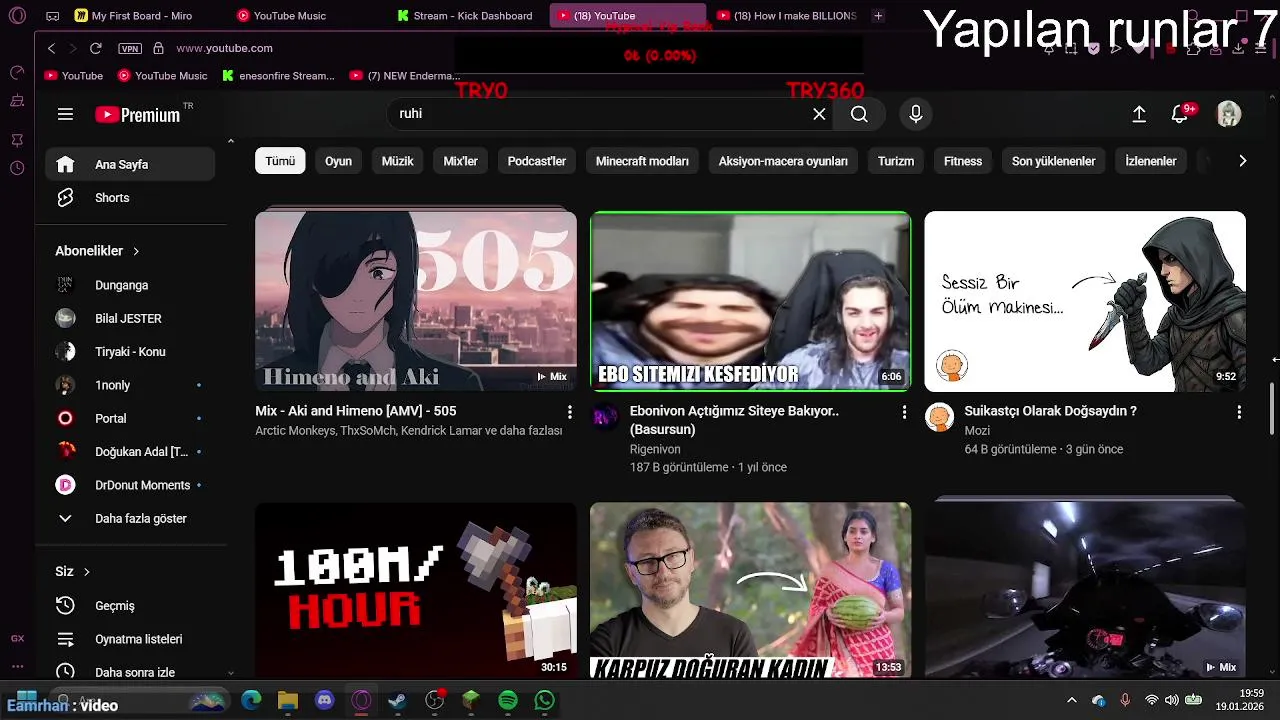Open options for the Ebonivon video
The image size is (1280, 720).
904,412
